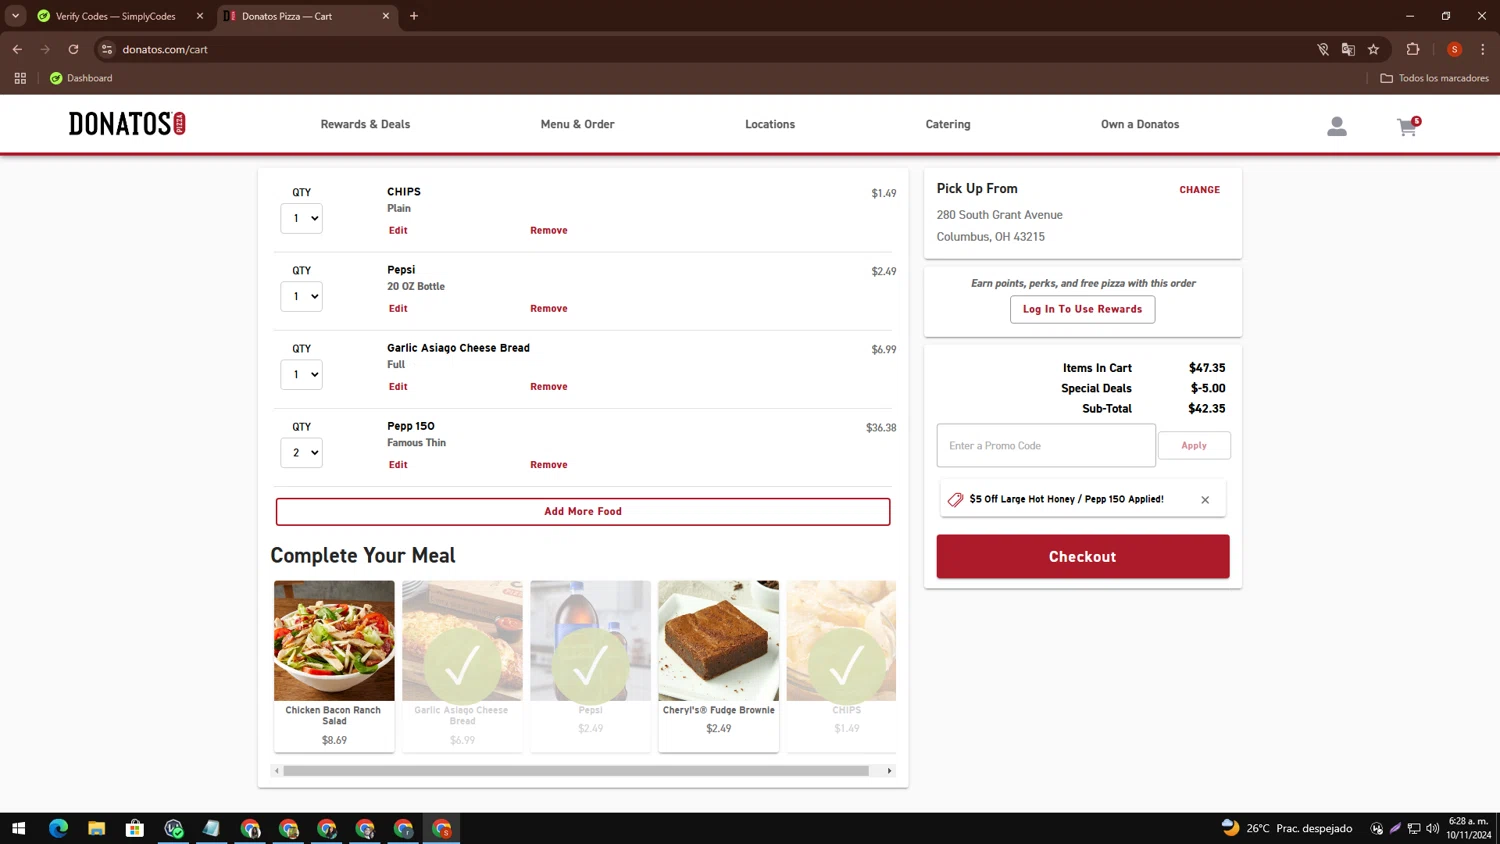
Task: Go back using browser back arrow
Action: click(17, 49)
